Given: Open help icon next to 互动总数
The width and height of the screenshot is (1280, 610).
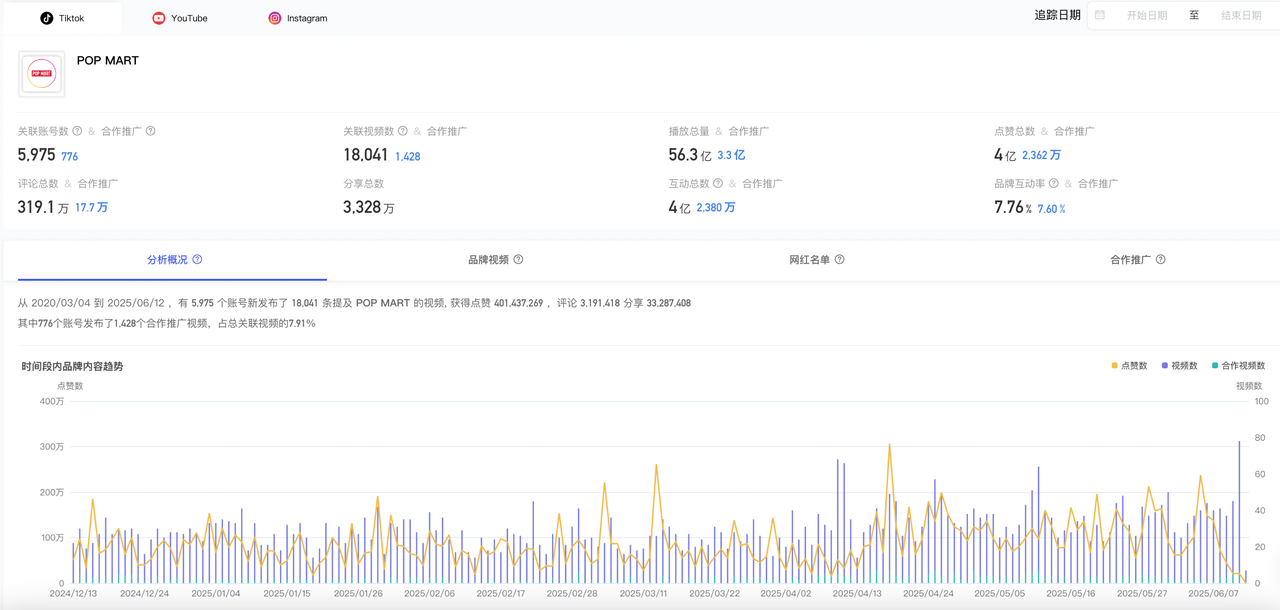Looking at the screenshot, I should point(718,183).
